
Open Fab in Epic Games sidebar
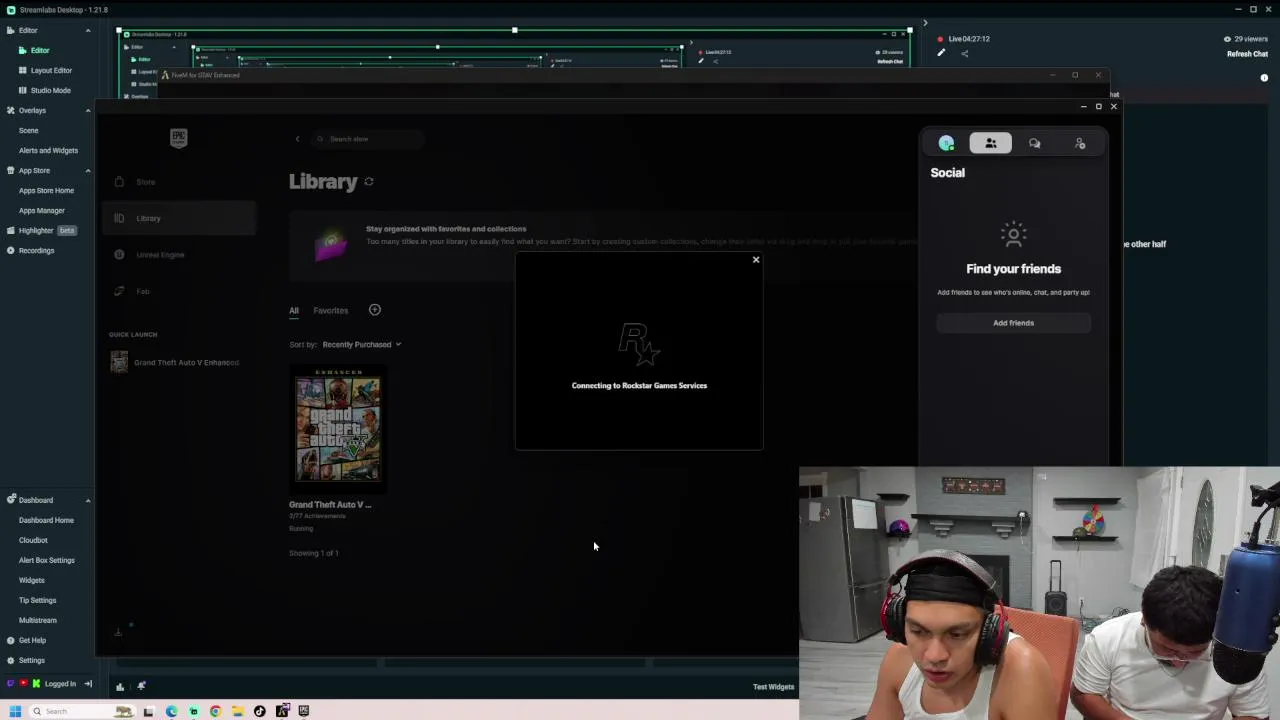tap(142, 291)
